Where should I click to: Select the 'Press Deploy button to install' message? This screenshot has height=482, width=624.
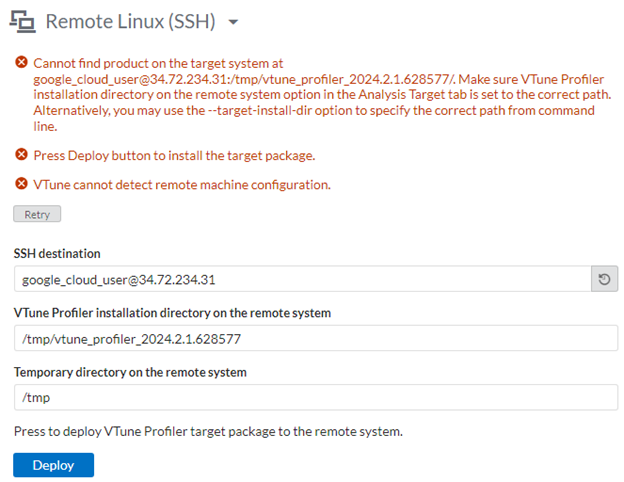point(174,155)
